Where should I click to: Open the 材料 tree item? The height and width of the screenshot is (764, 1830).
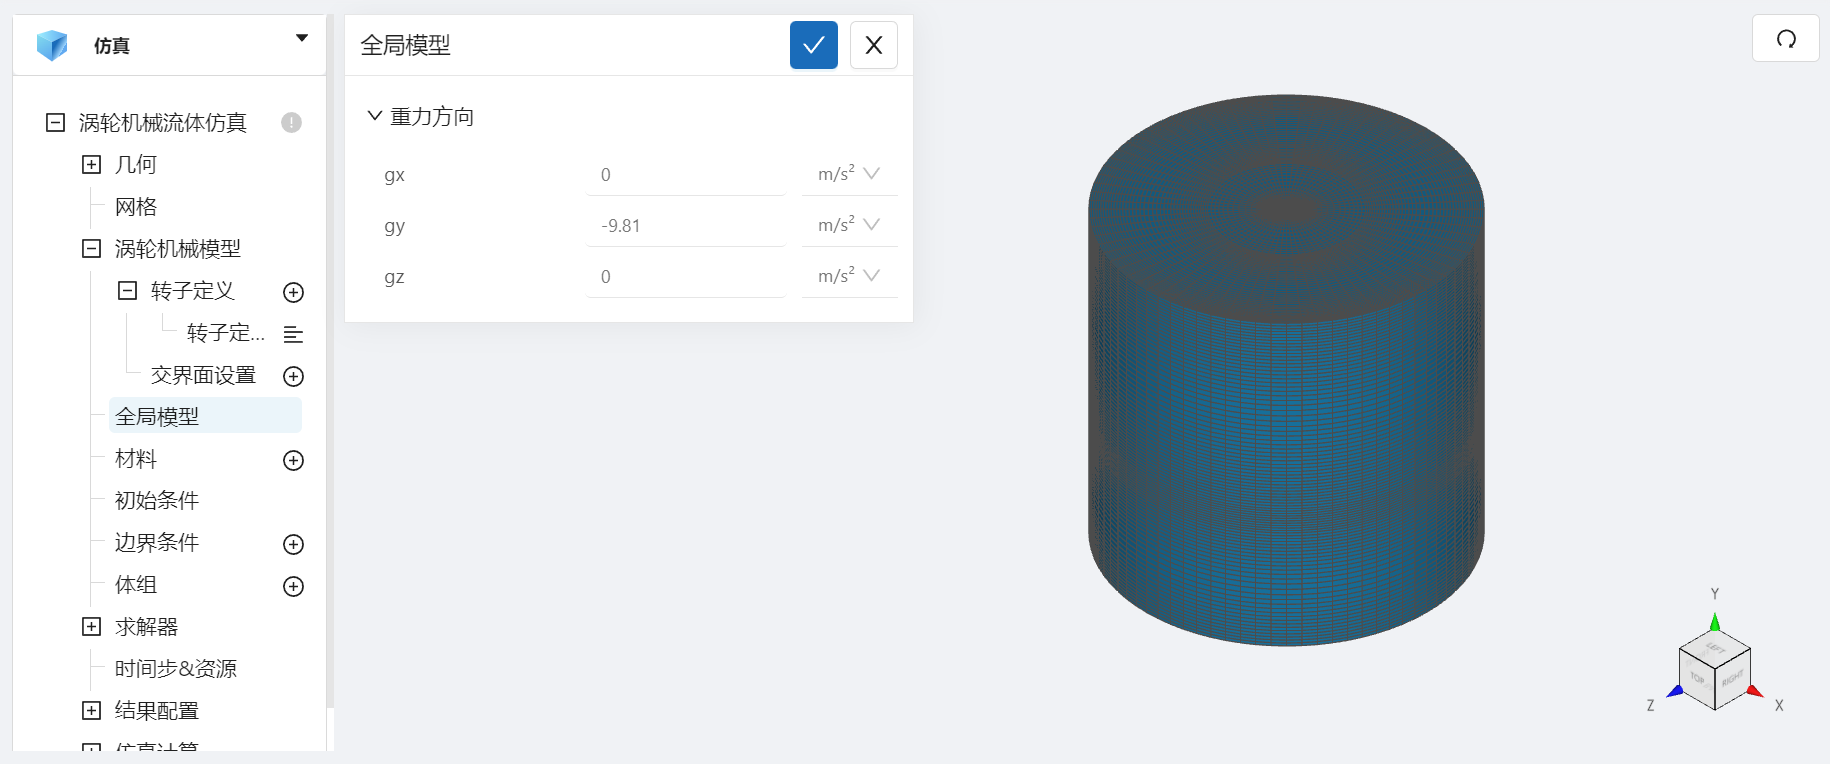pyautogui.click(x=136, y=459)
